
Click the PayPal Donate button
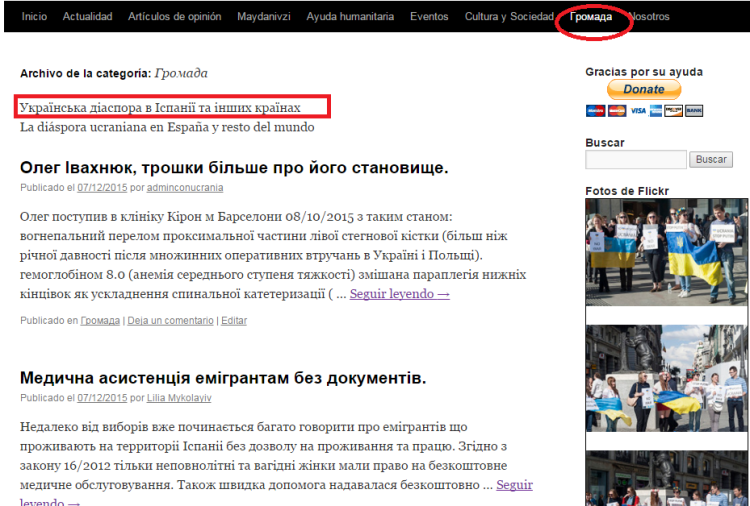click(644, 89)
